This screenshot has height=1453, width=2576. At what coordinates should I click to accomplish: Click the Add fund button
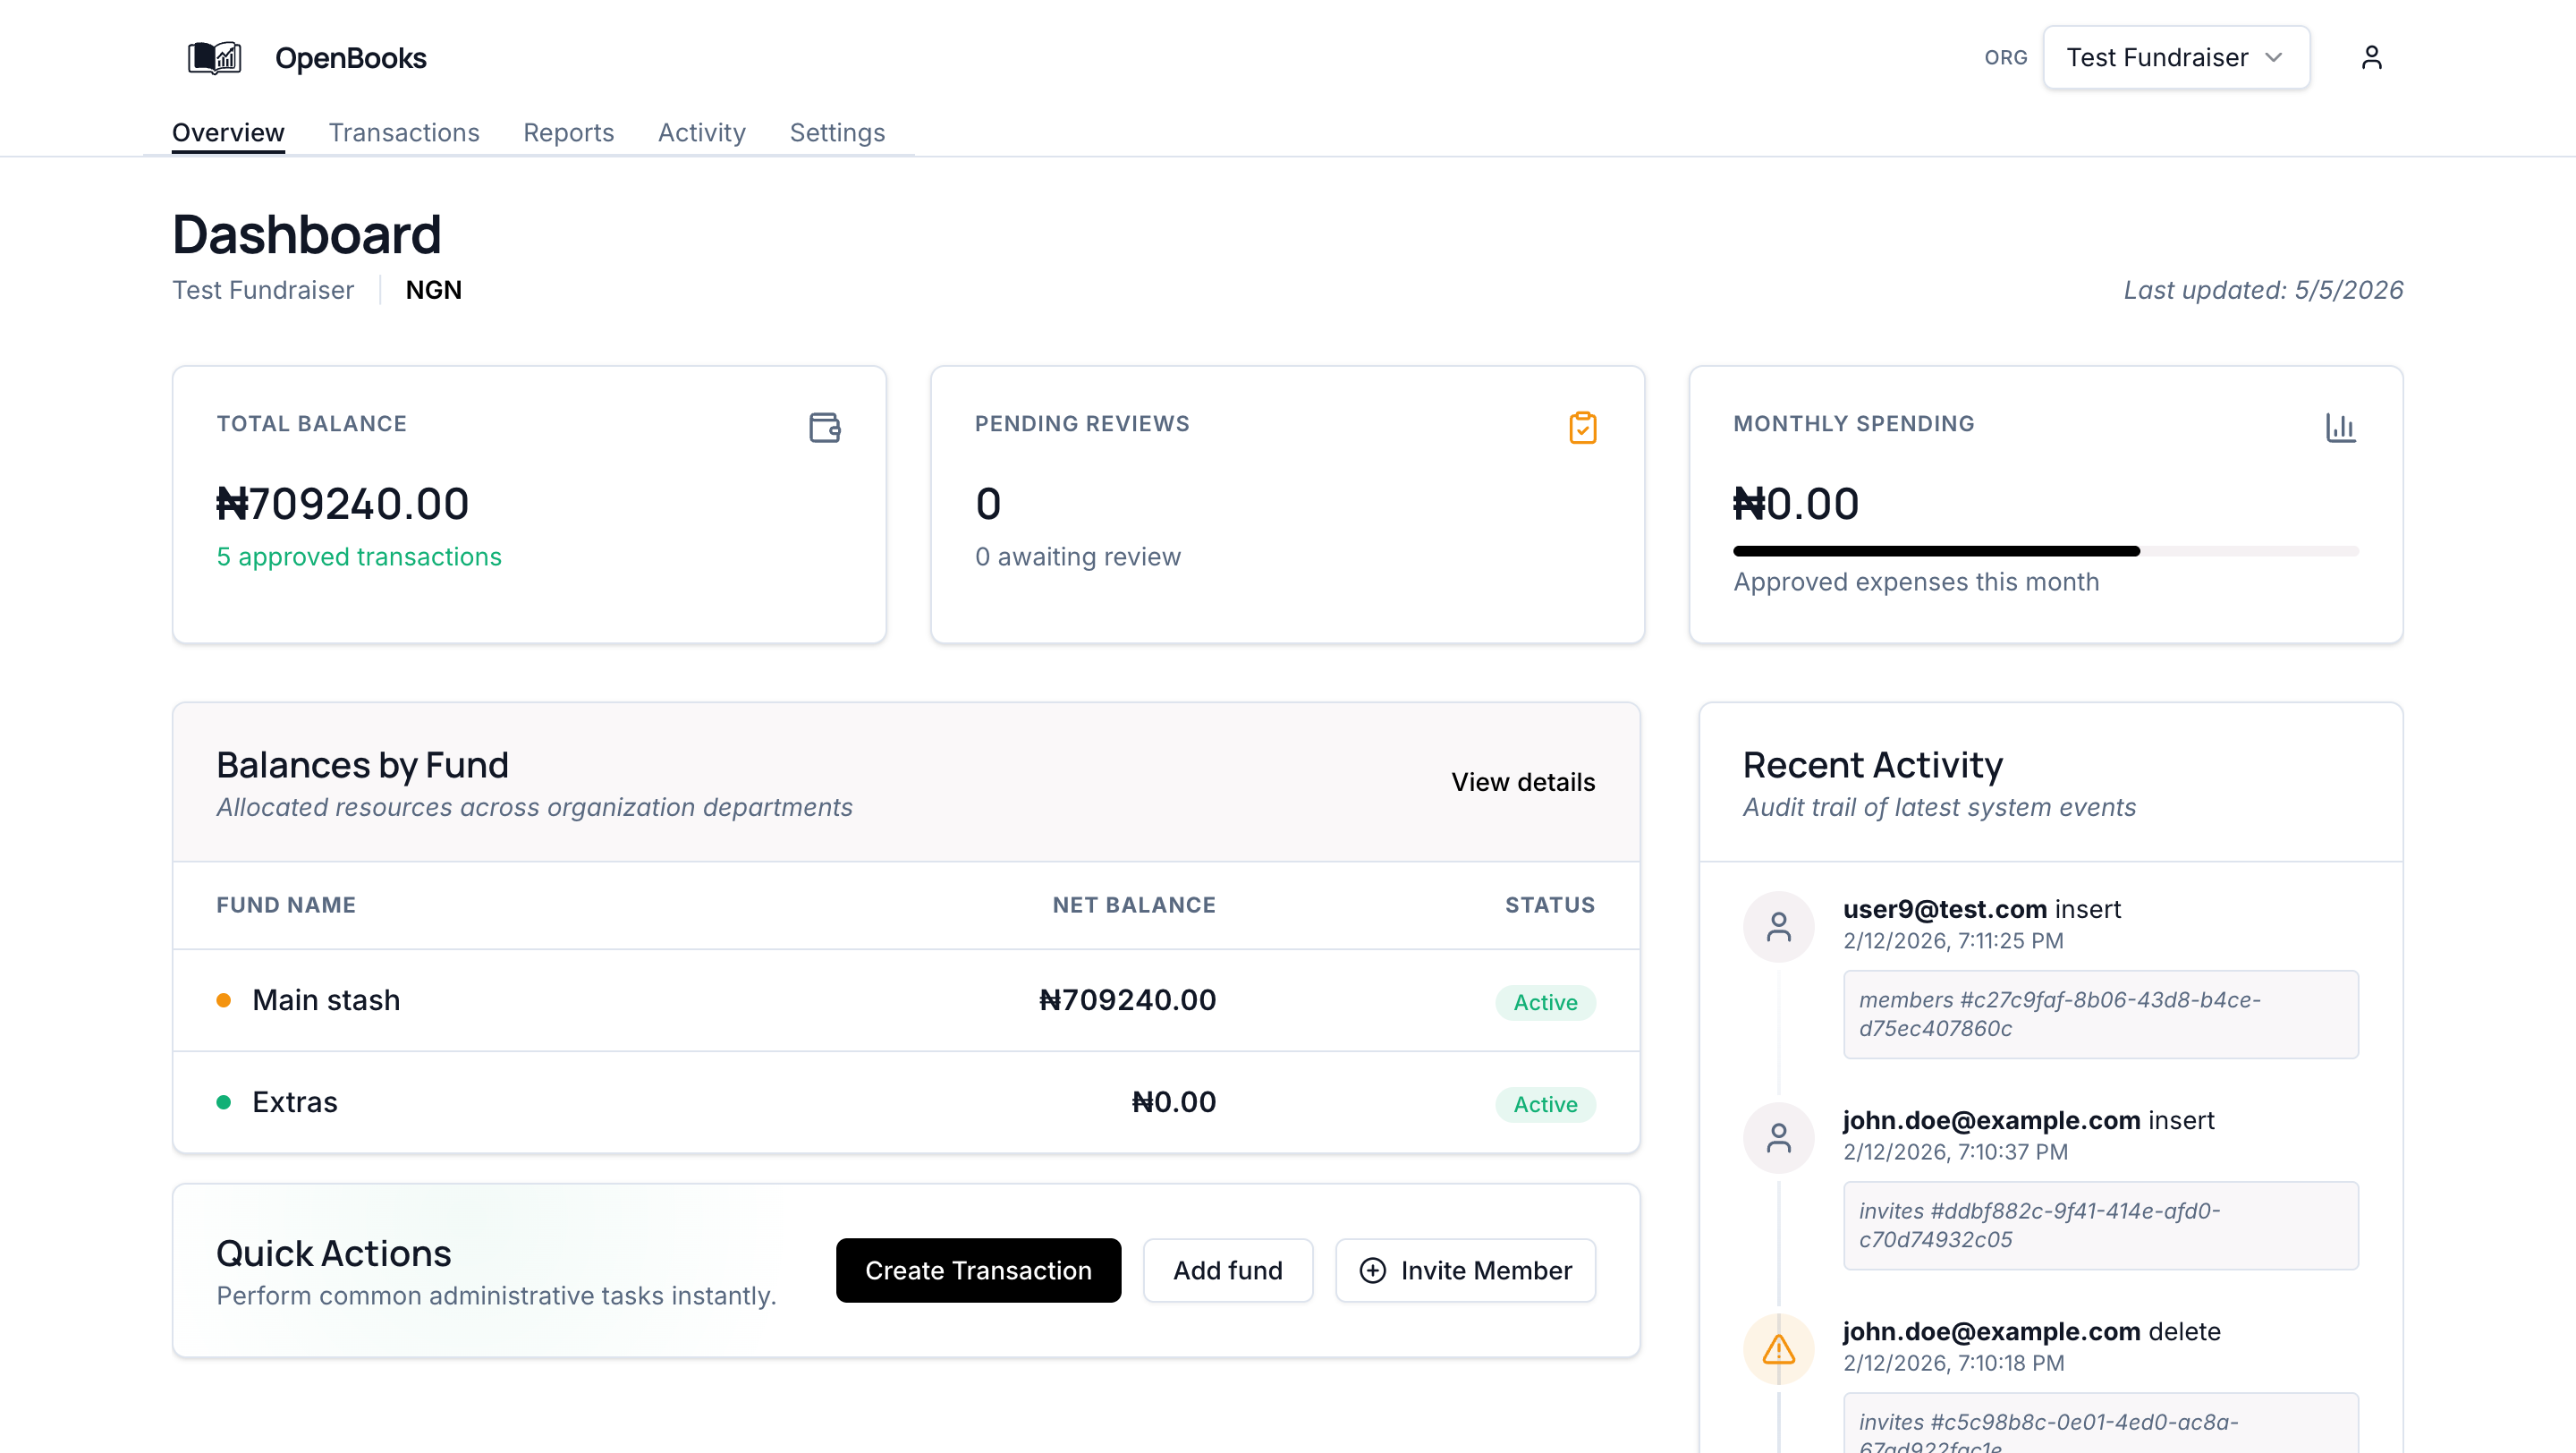(x=1227, y=1270)
